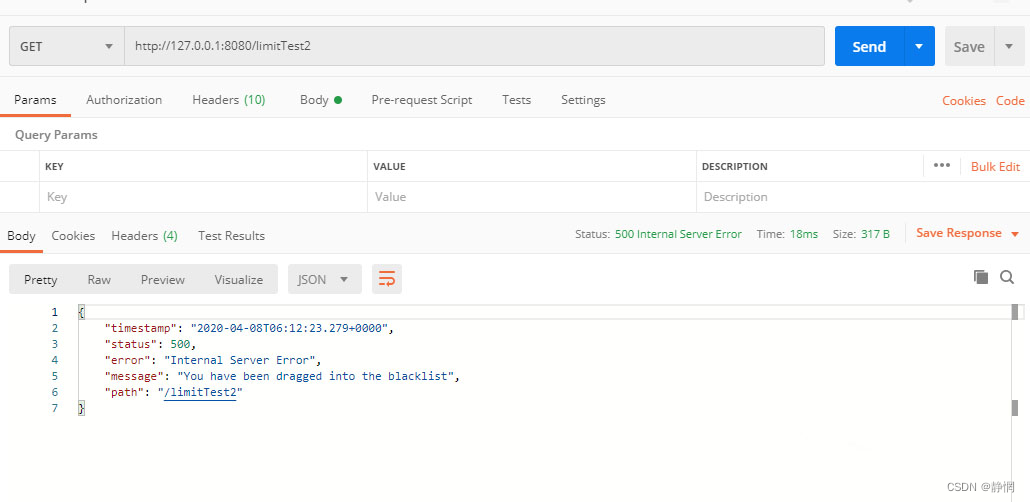Click the copy response icon
Image resolution: width=1030 pixels, height=502 pixels.
coord(981,277)
